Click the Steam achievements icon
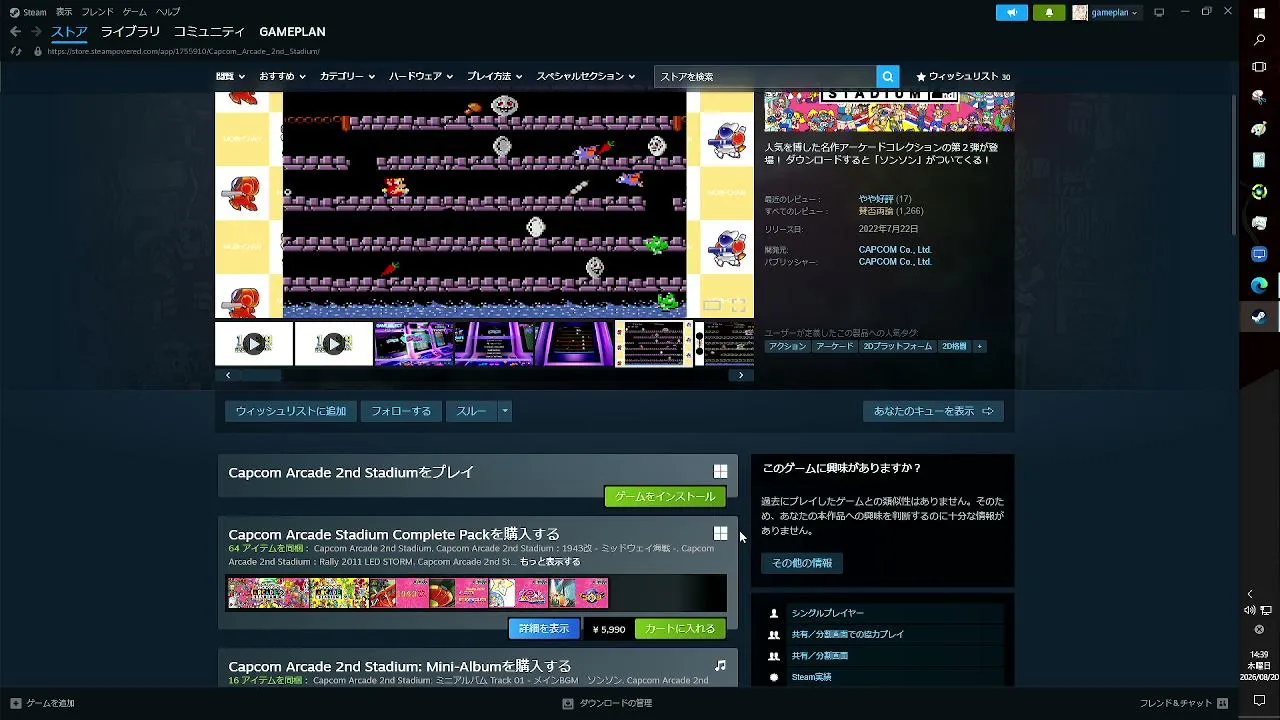This screenshot has width=1280, height=720. click(x=773, y=677)
